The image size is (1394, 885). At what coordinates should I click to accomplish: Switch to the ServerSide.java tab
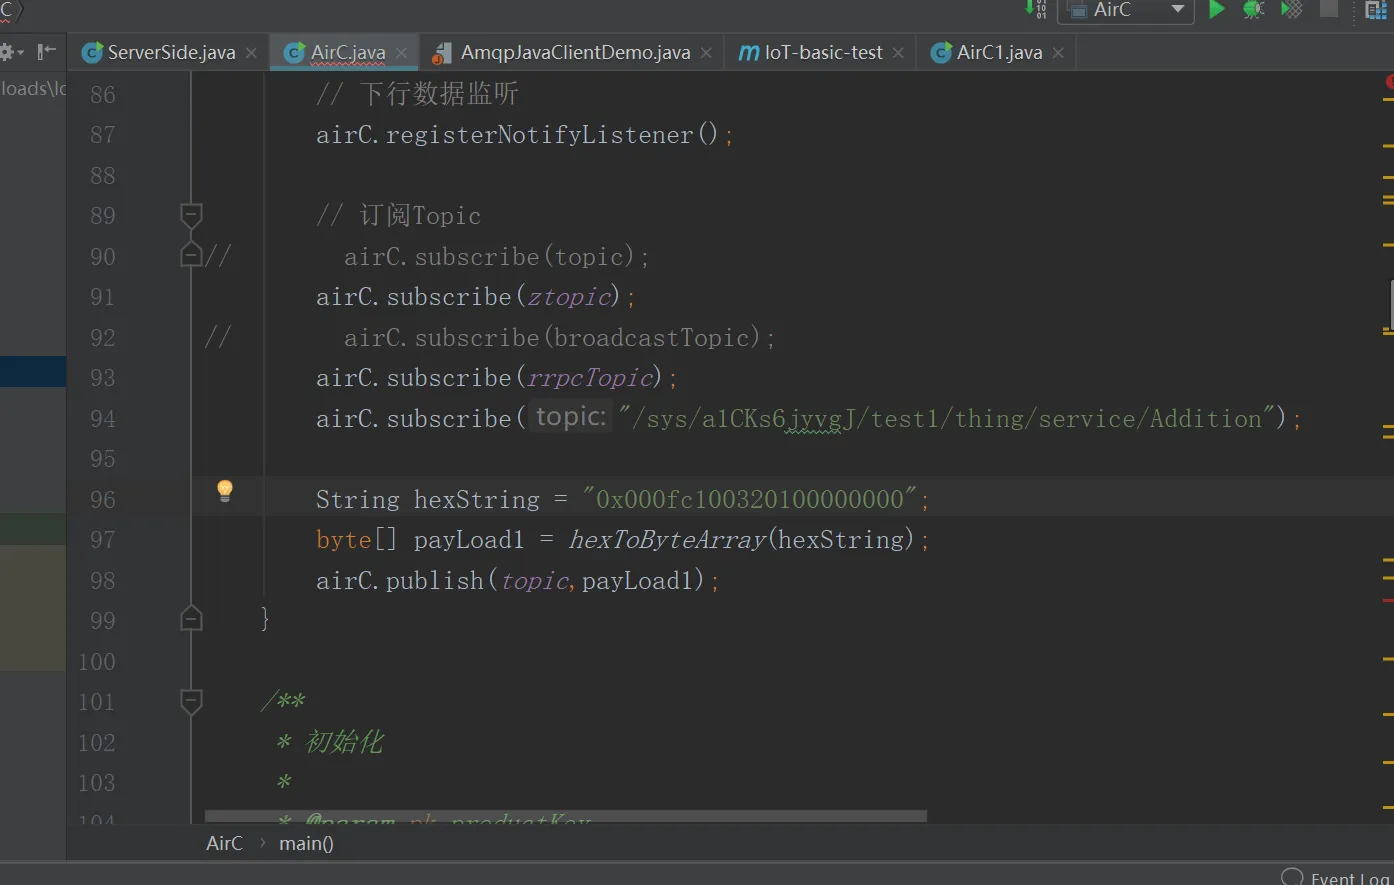170,53
